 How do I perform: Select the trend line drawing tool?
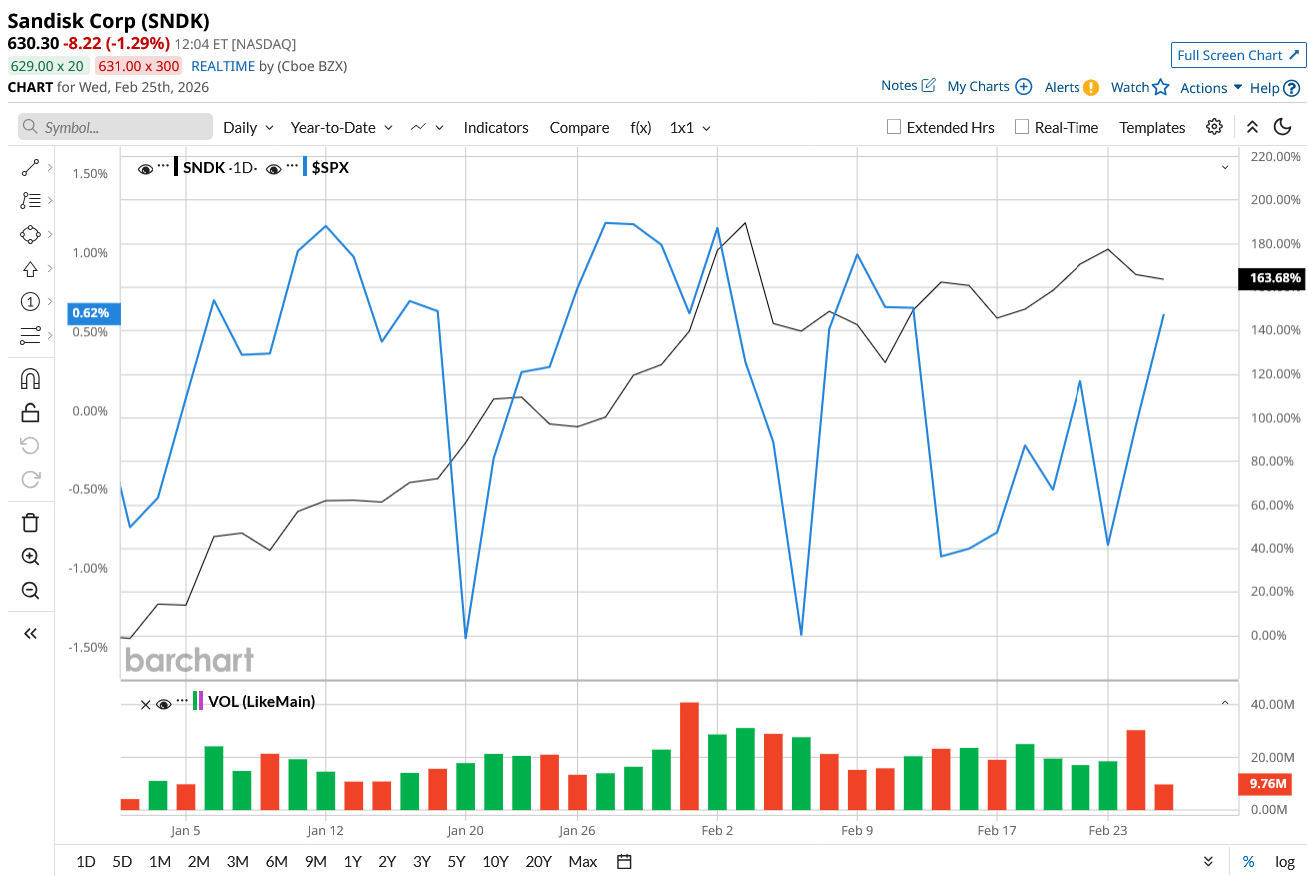[30, 168]
